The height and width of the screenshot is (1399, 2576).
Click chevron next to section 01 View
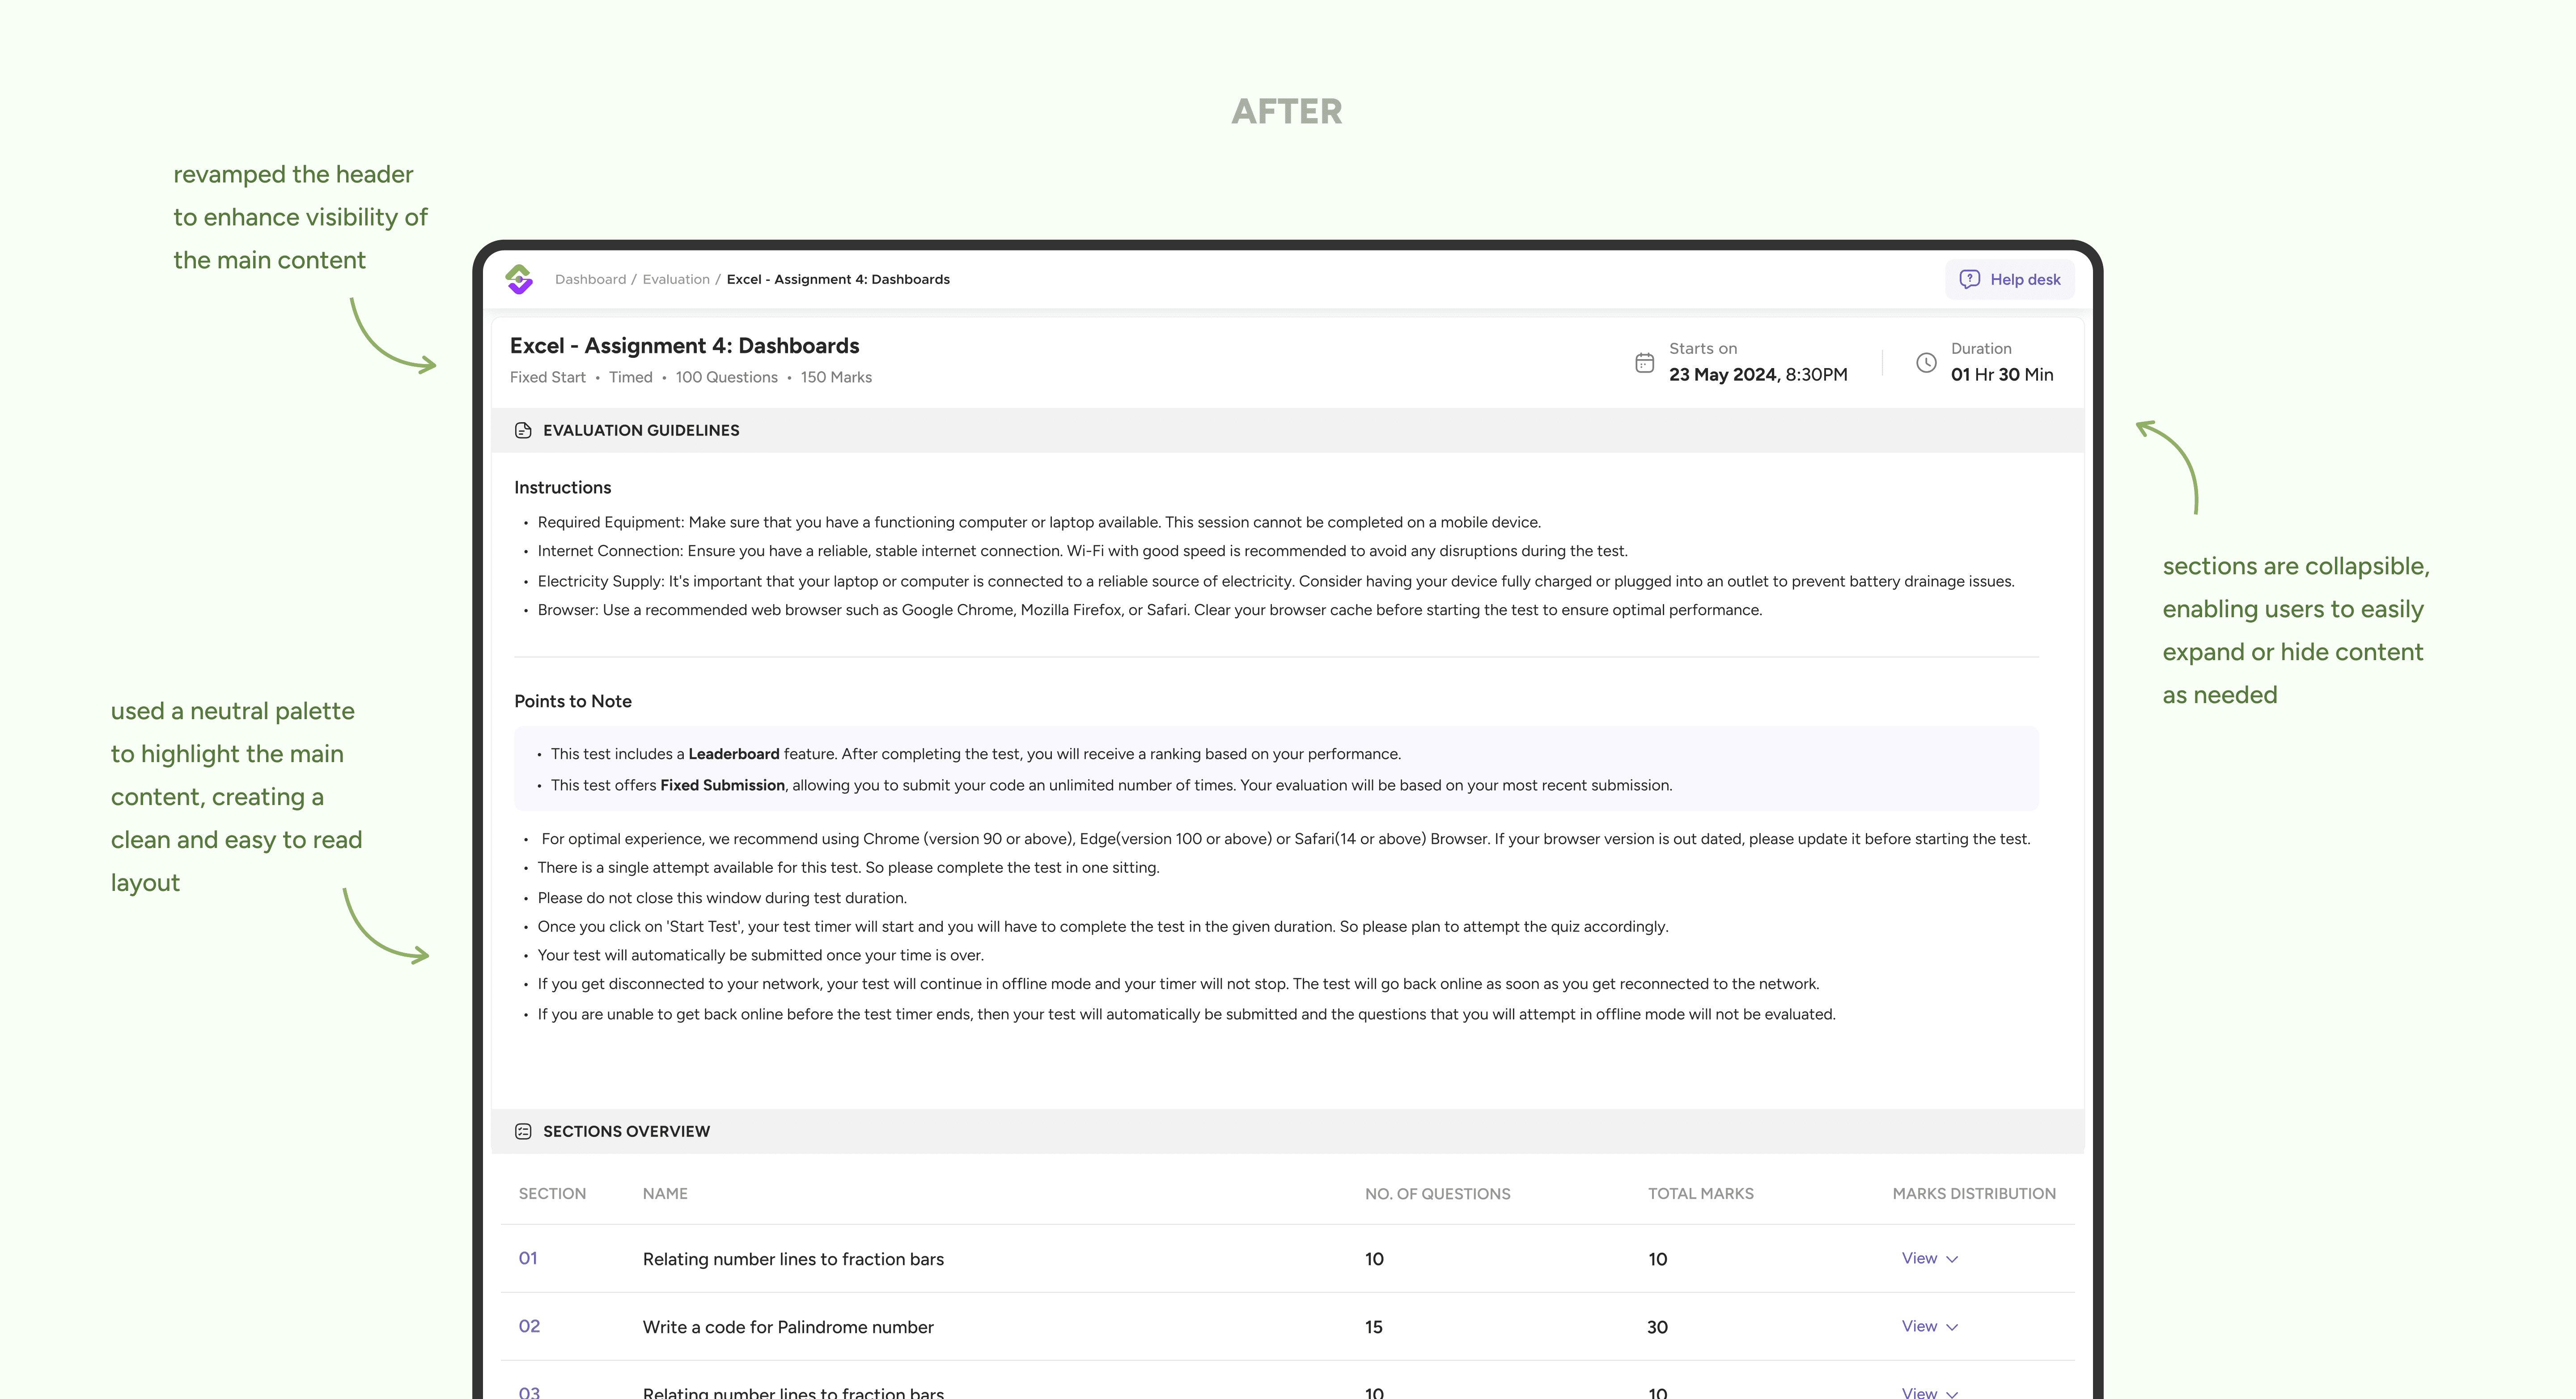tap(1952, 1259)
